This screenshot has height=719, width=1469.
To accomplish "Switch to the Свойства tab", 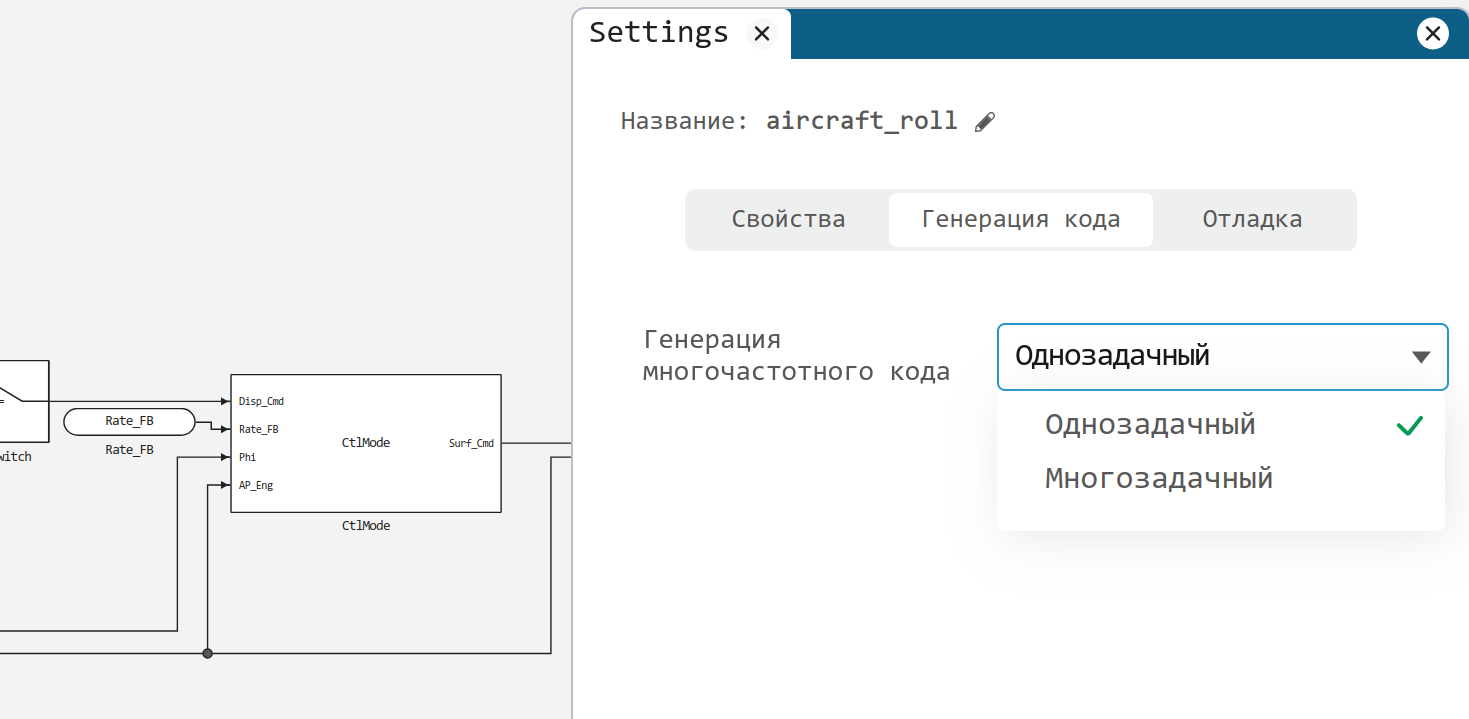I will [x=788, y=219].
